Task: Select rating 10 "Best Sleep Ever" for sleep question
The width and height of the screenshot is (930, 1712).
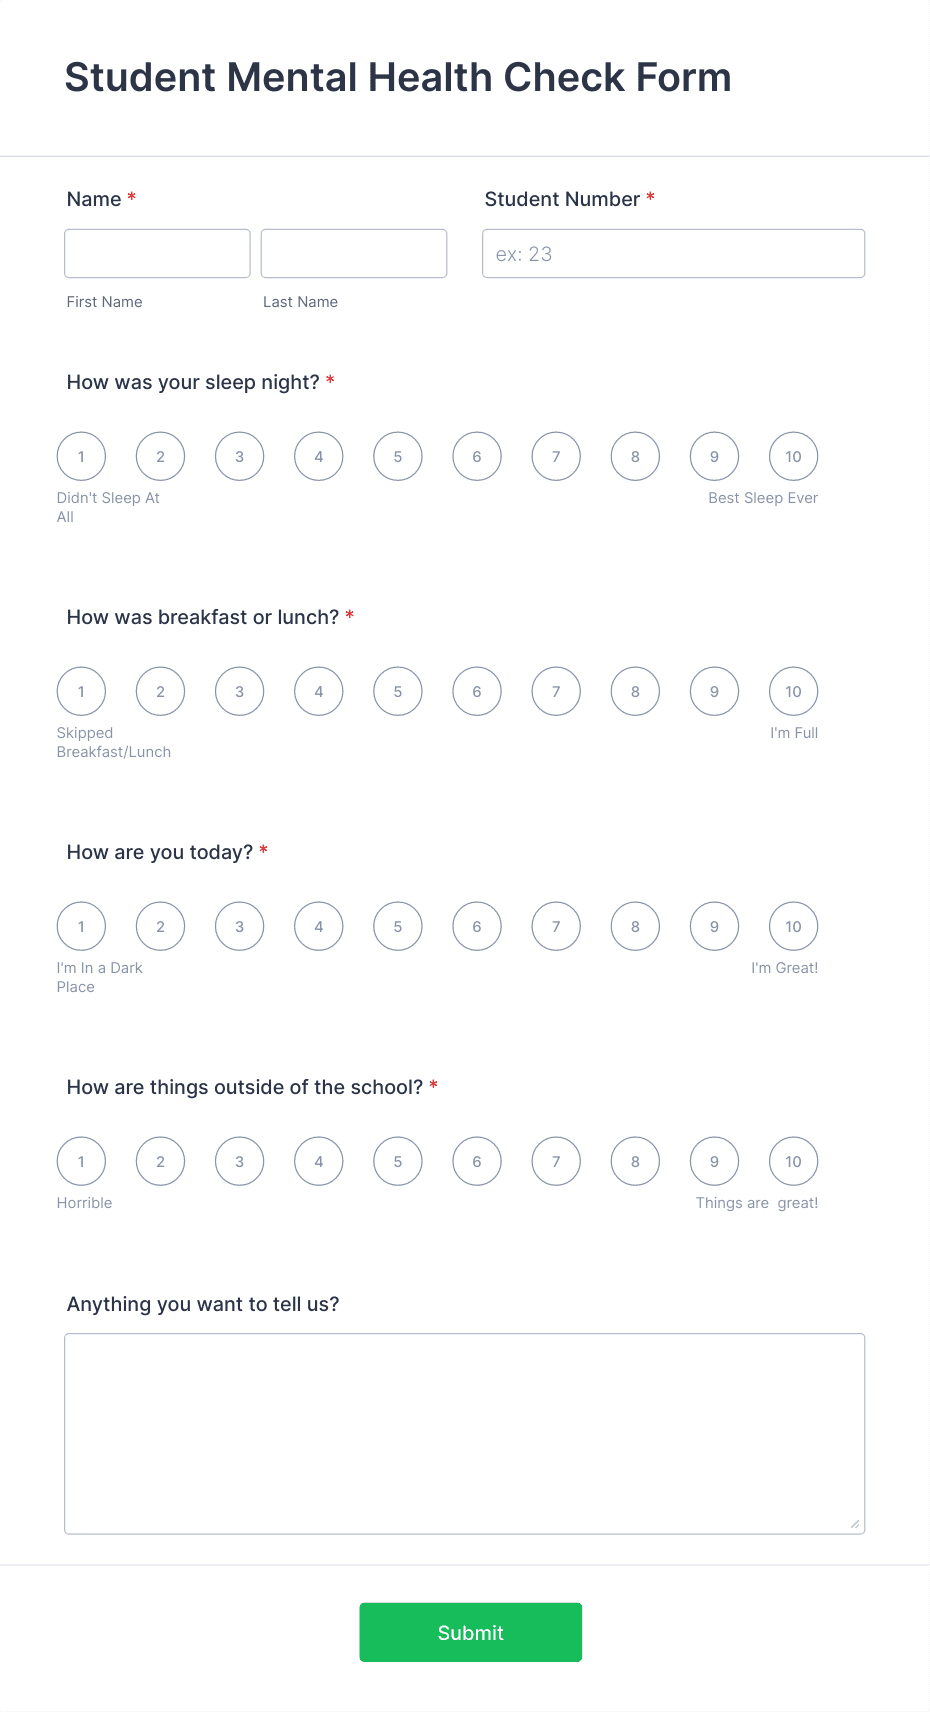Action: (x=793, y=456)
